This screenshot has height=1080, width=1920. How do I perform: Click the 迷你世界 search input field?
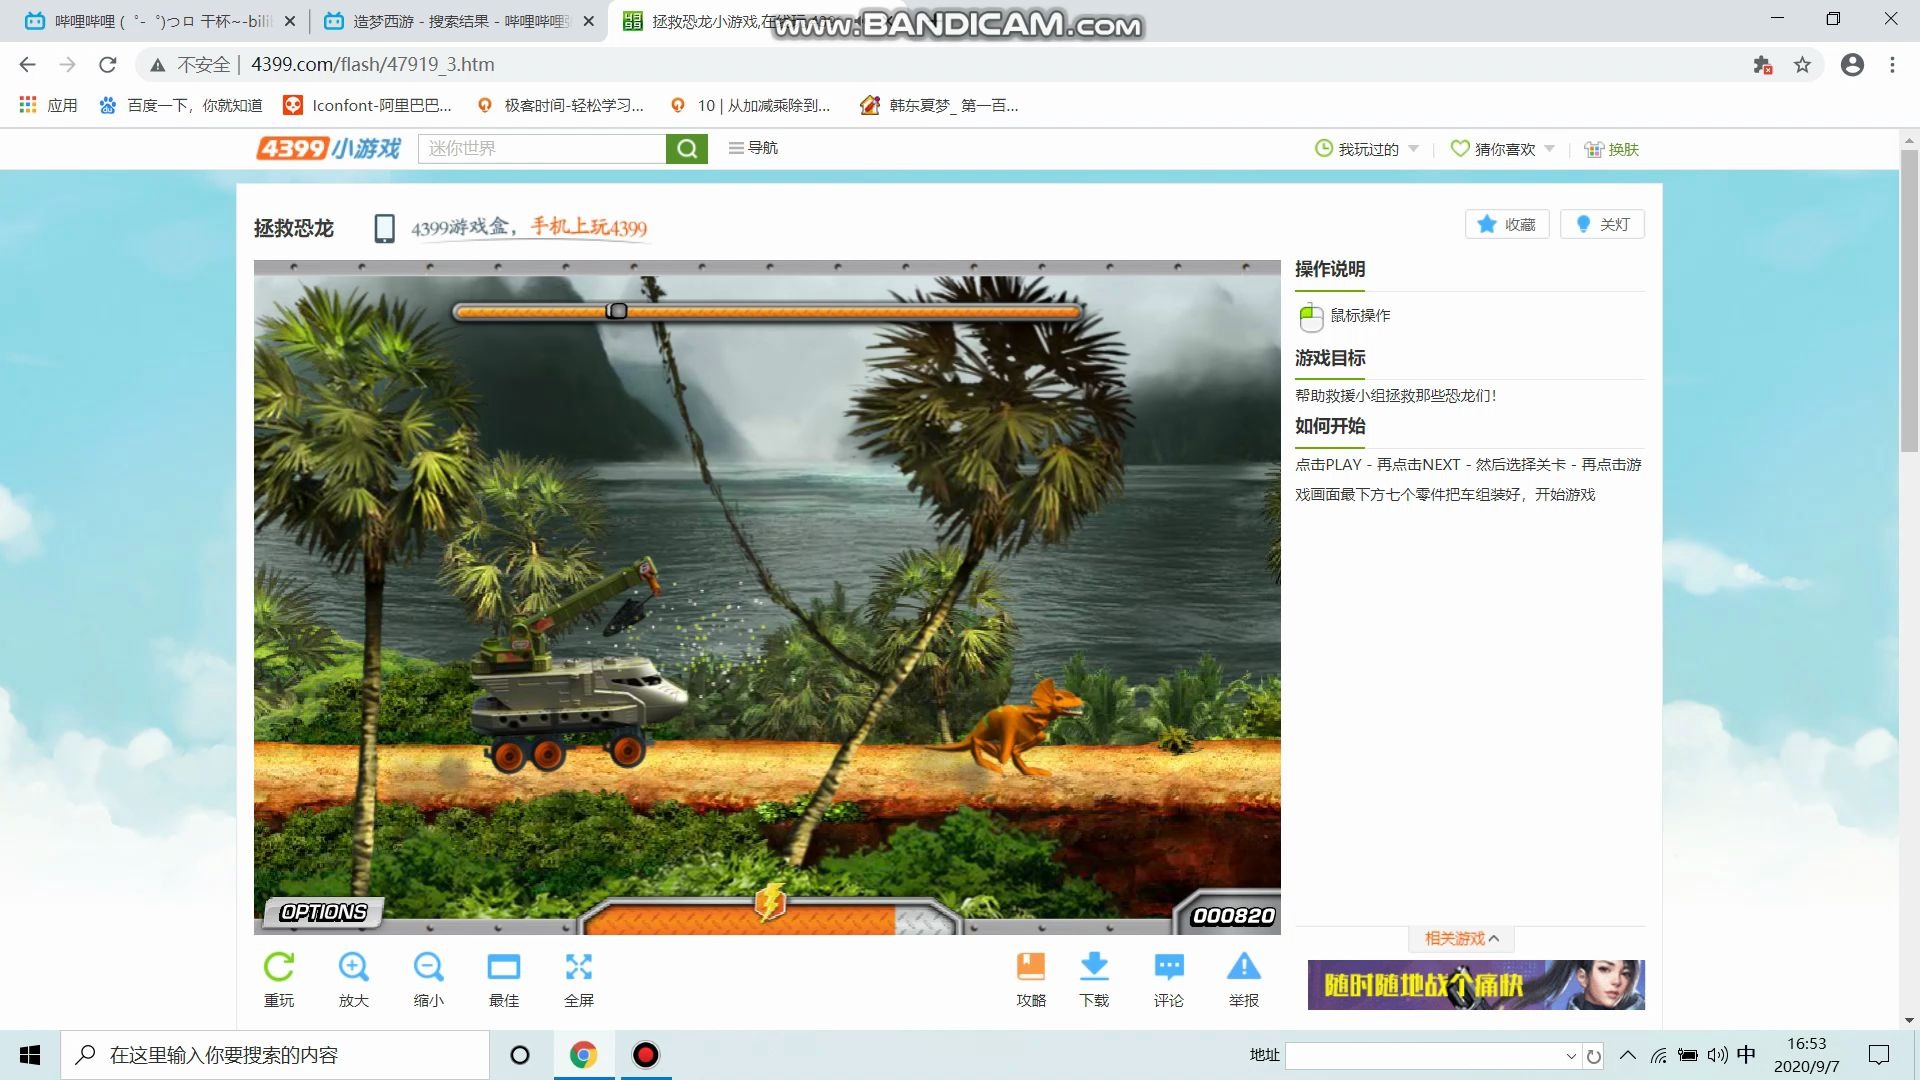click(x=542, y=148)
